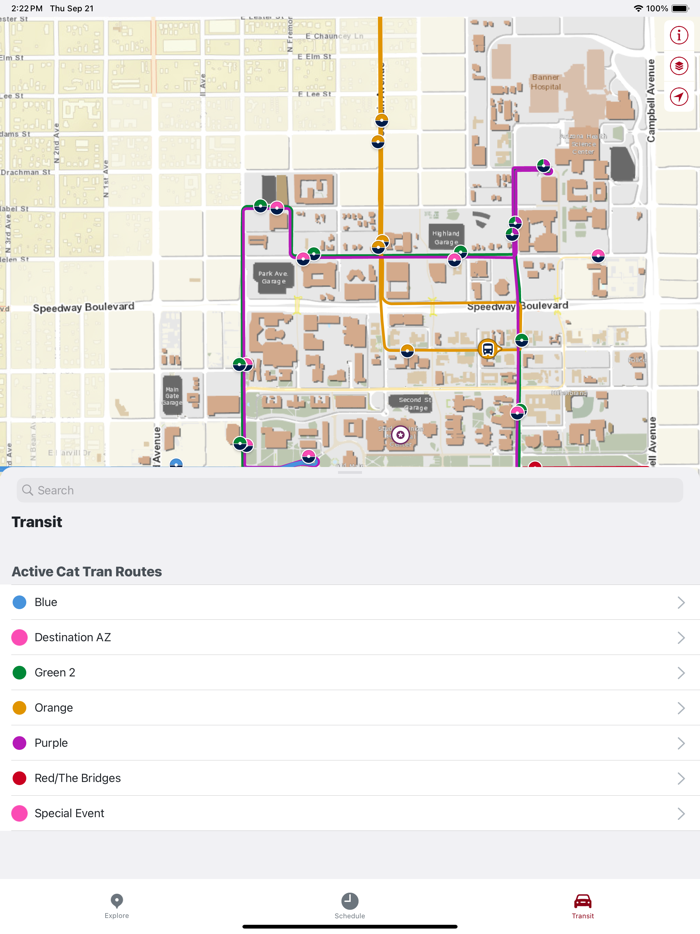The width and height of the screenshot is (700, 934).
Task: Tap the Banner Hospital label on the map
Action: 546,82
